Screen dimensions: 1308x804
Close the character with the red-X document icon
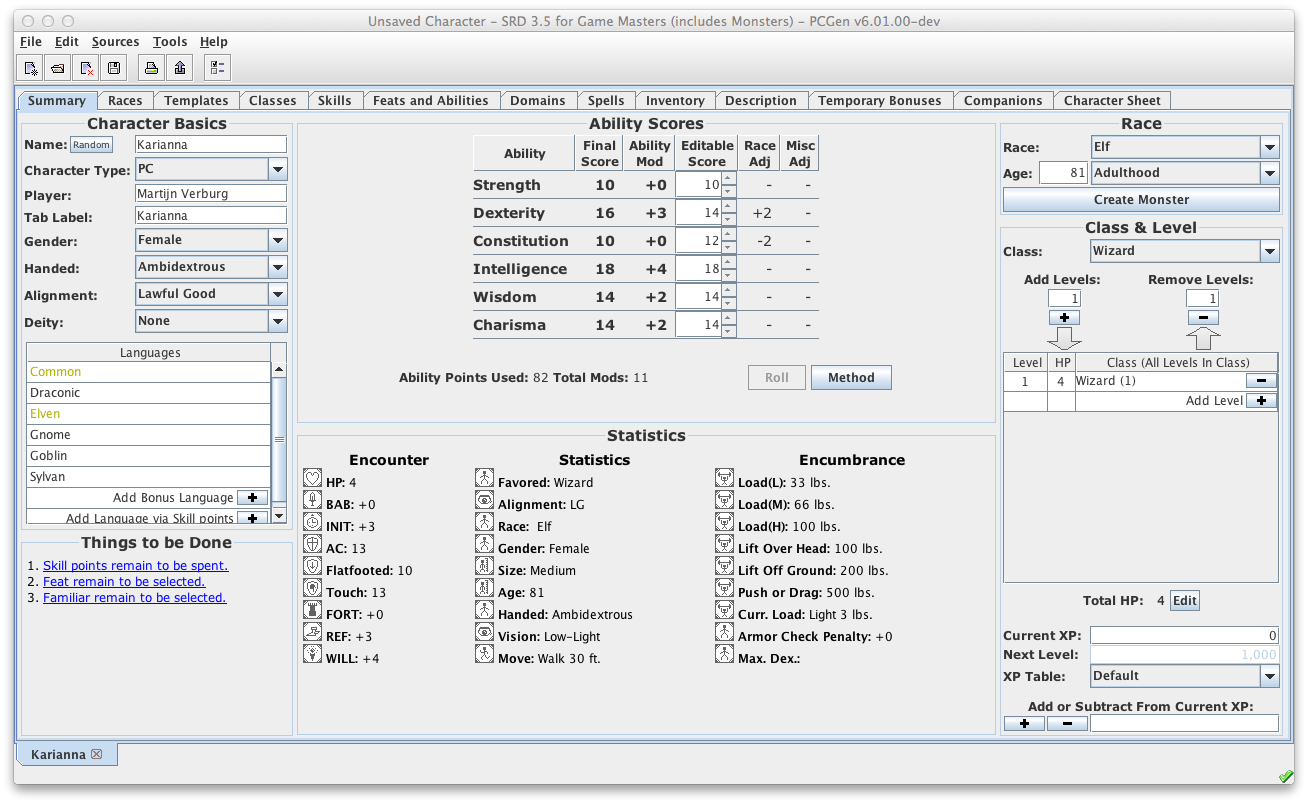tap(87, 68)
